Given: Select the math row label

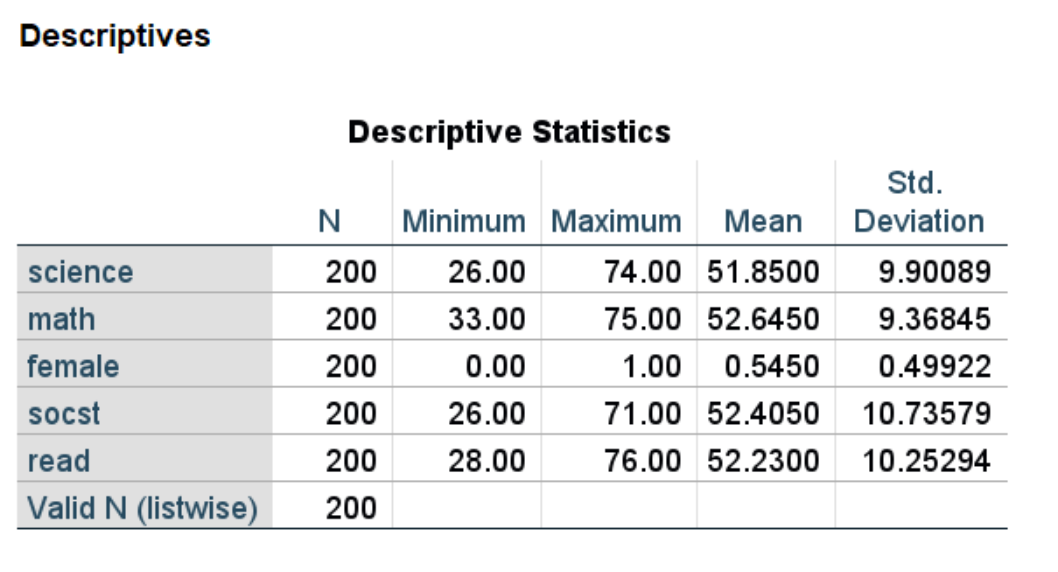Looking at the screenshot, I should coord(62,319).
